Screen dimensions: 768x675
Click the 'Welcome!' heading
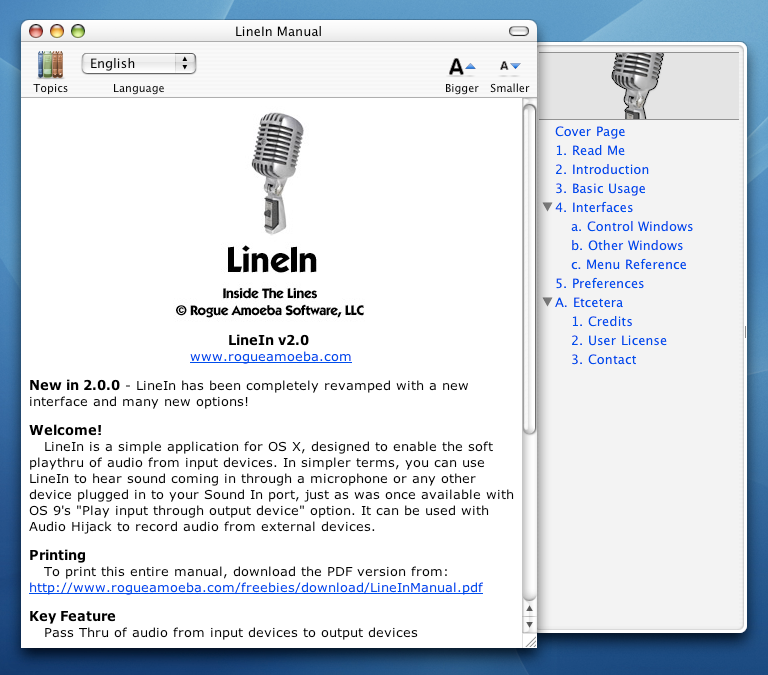66,430
